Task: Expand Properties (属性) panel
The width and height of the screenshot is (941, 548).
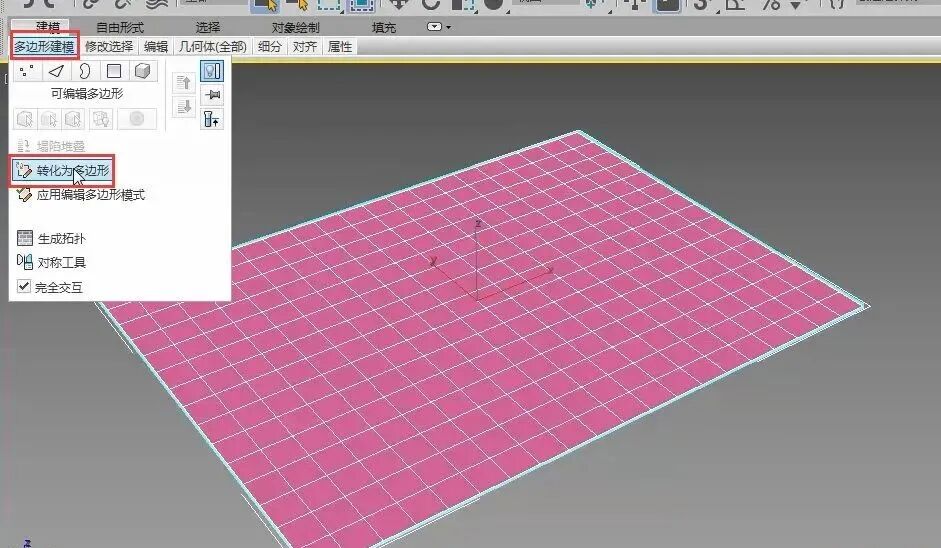Action: pyautogui.click(x=340, y=46)
